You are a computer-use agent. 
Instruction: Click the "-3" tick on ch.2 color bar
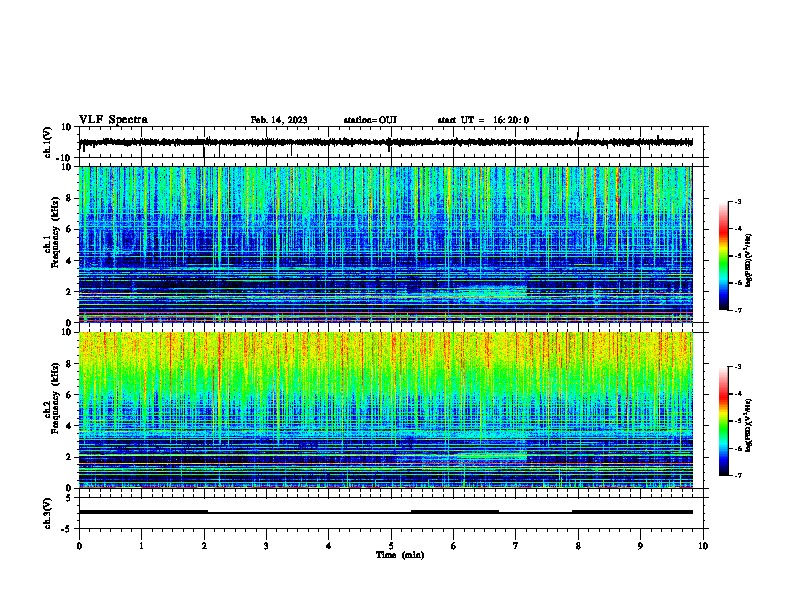[738, 367]
